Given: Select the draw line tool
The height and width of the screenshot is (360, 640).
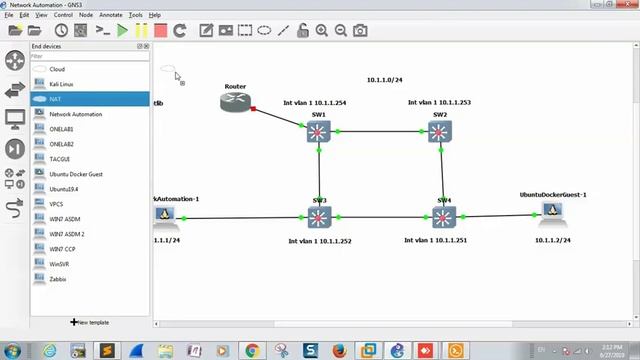Looking at the screenshot, I should pos(283,30).
